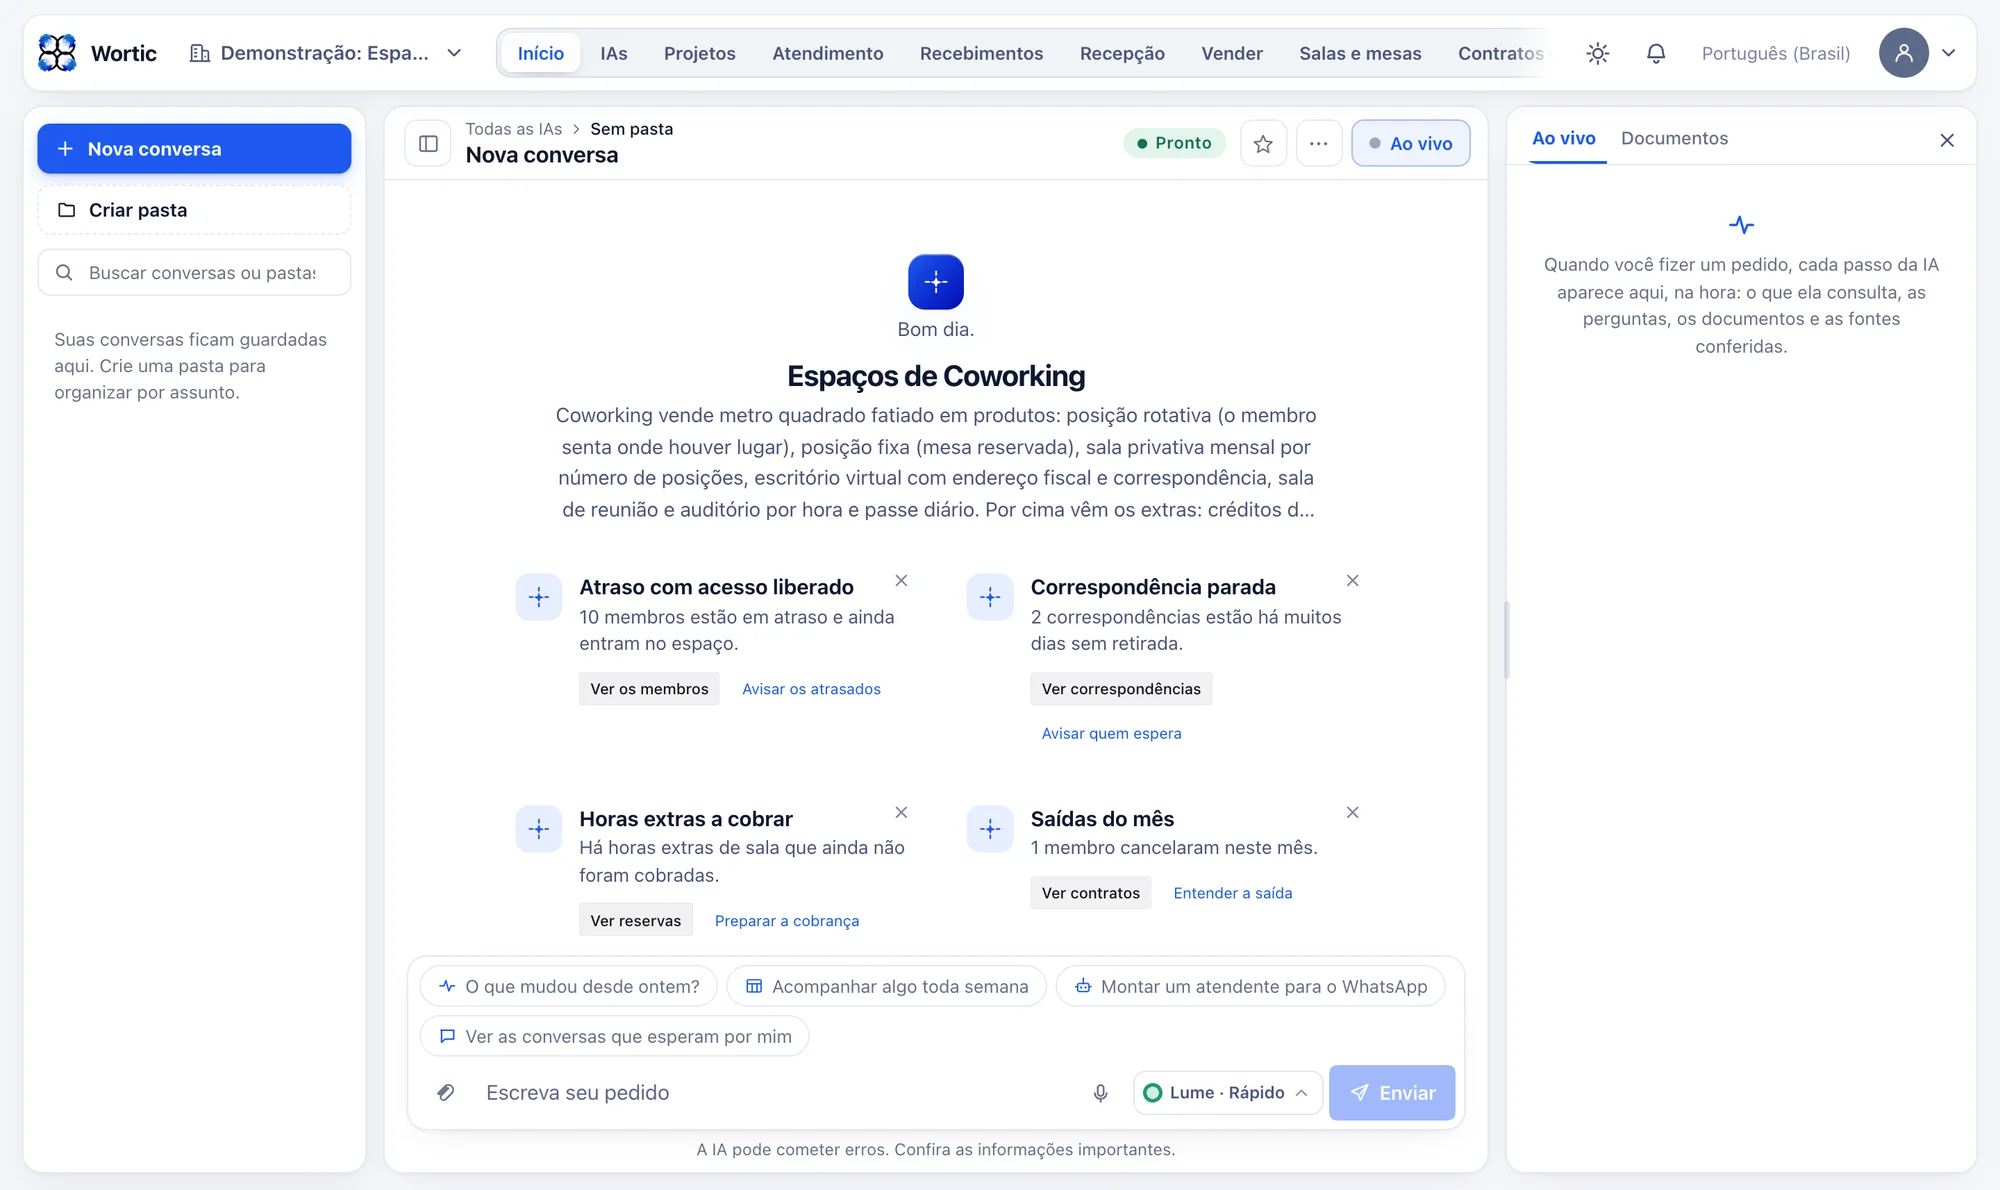Close the Ao vivo side panel
Image resolution: width=2000 pixels, height=1190 pixels.
pyautogui.click(x=1946, y=140)
